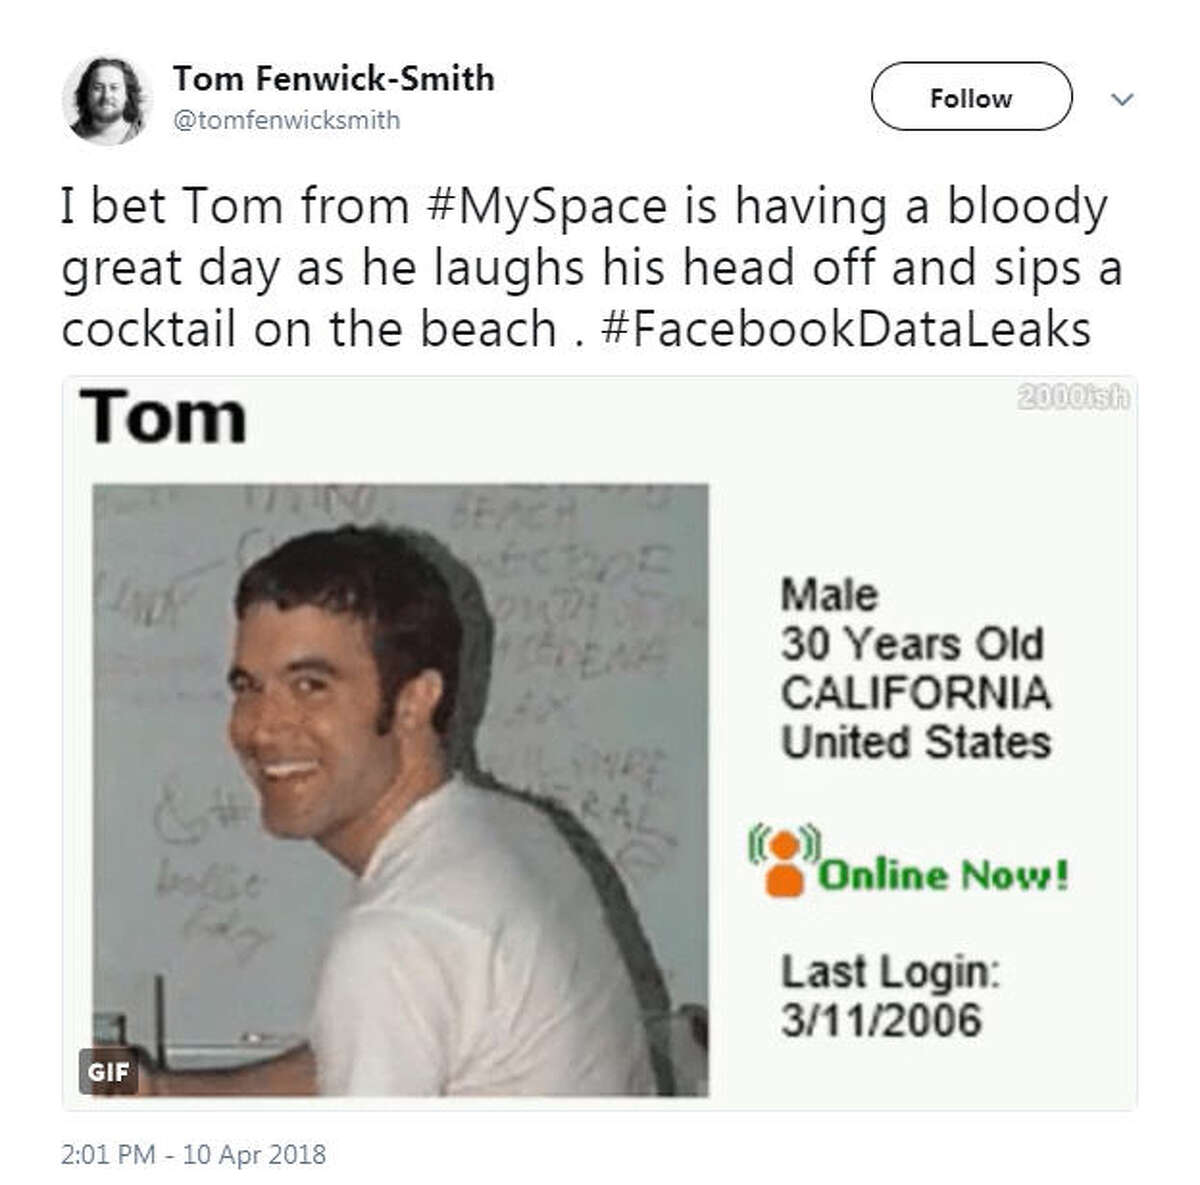Click the GIF badge on the image
Viewport: 1200px width, 1185px height.
108,1071
